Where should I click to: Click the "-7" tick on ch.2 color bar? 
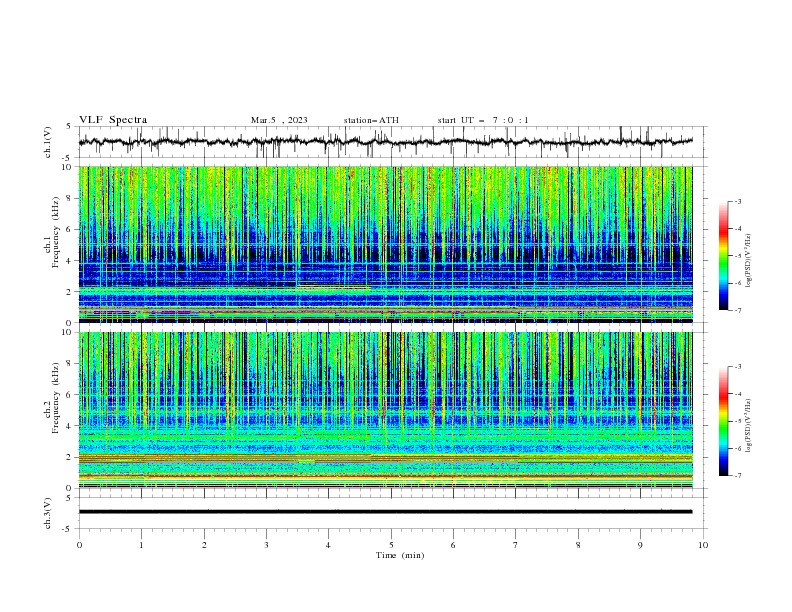[x=737, y=476]
